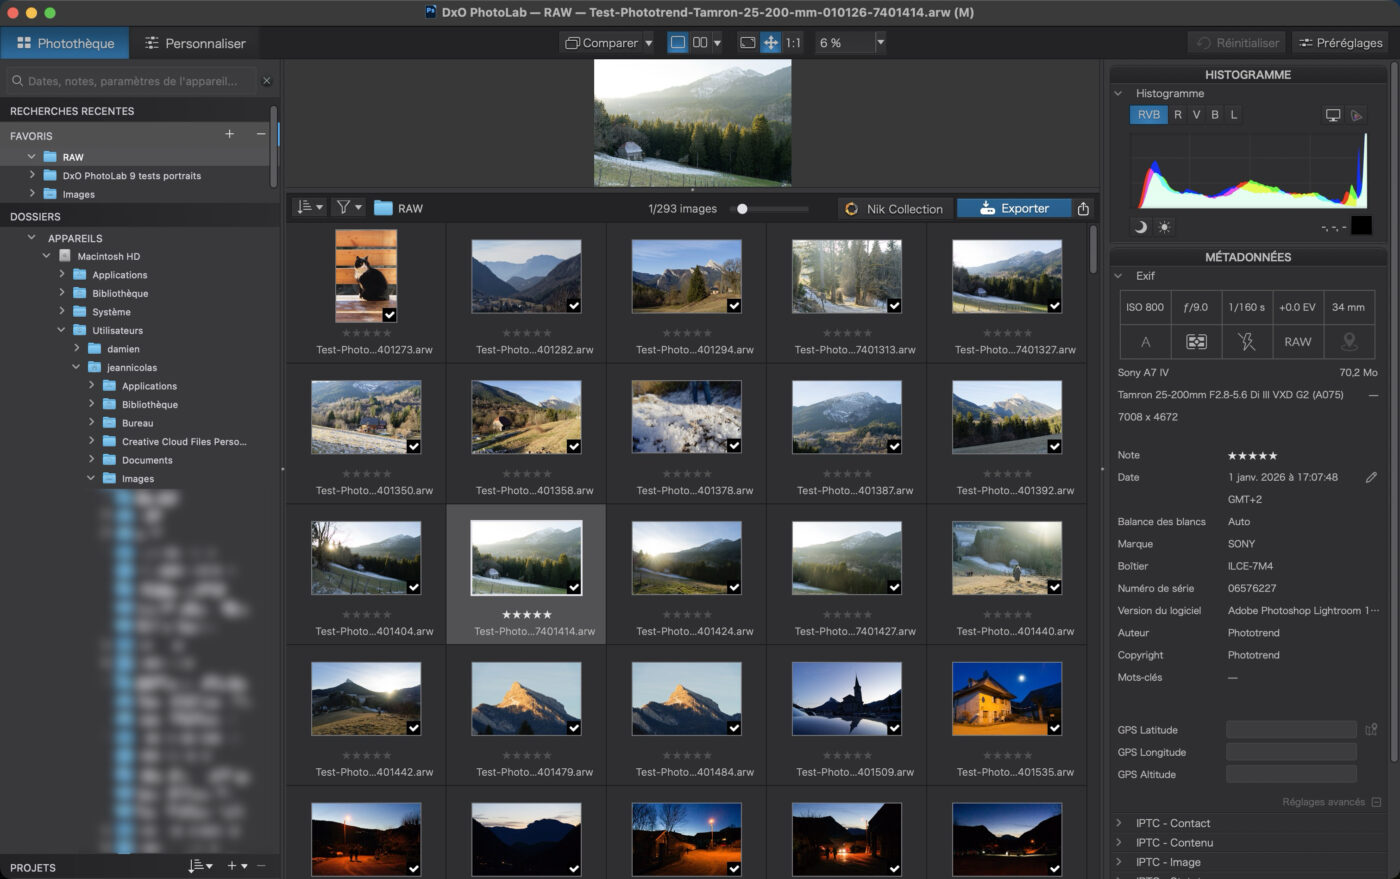Click the flash indicator icon in Exif panel
The image size is (1400, 879).
click(1247, 341)
